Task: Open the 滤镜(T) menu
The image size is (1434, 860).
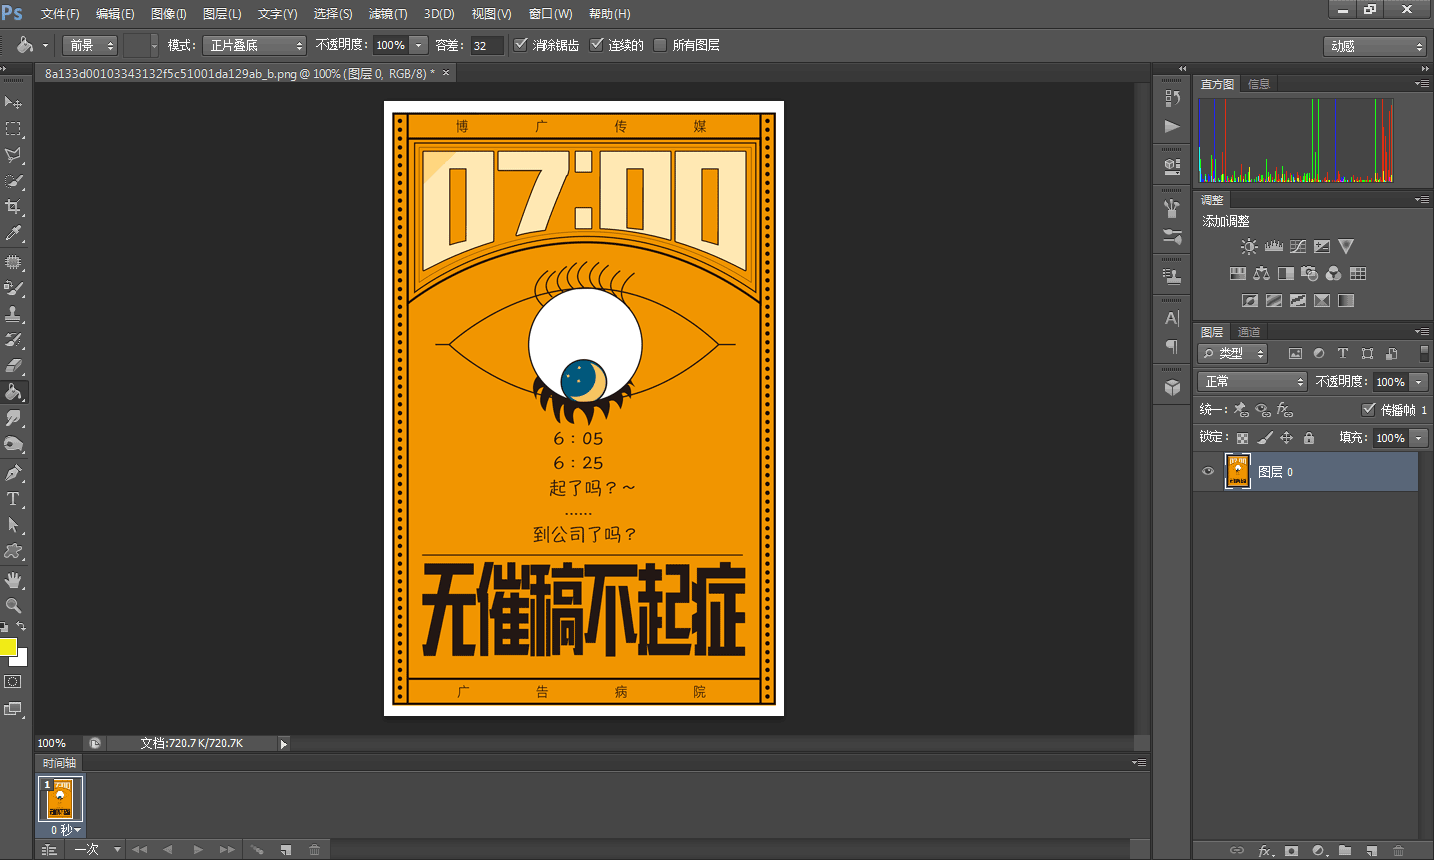Action: pos(388,14)
